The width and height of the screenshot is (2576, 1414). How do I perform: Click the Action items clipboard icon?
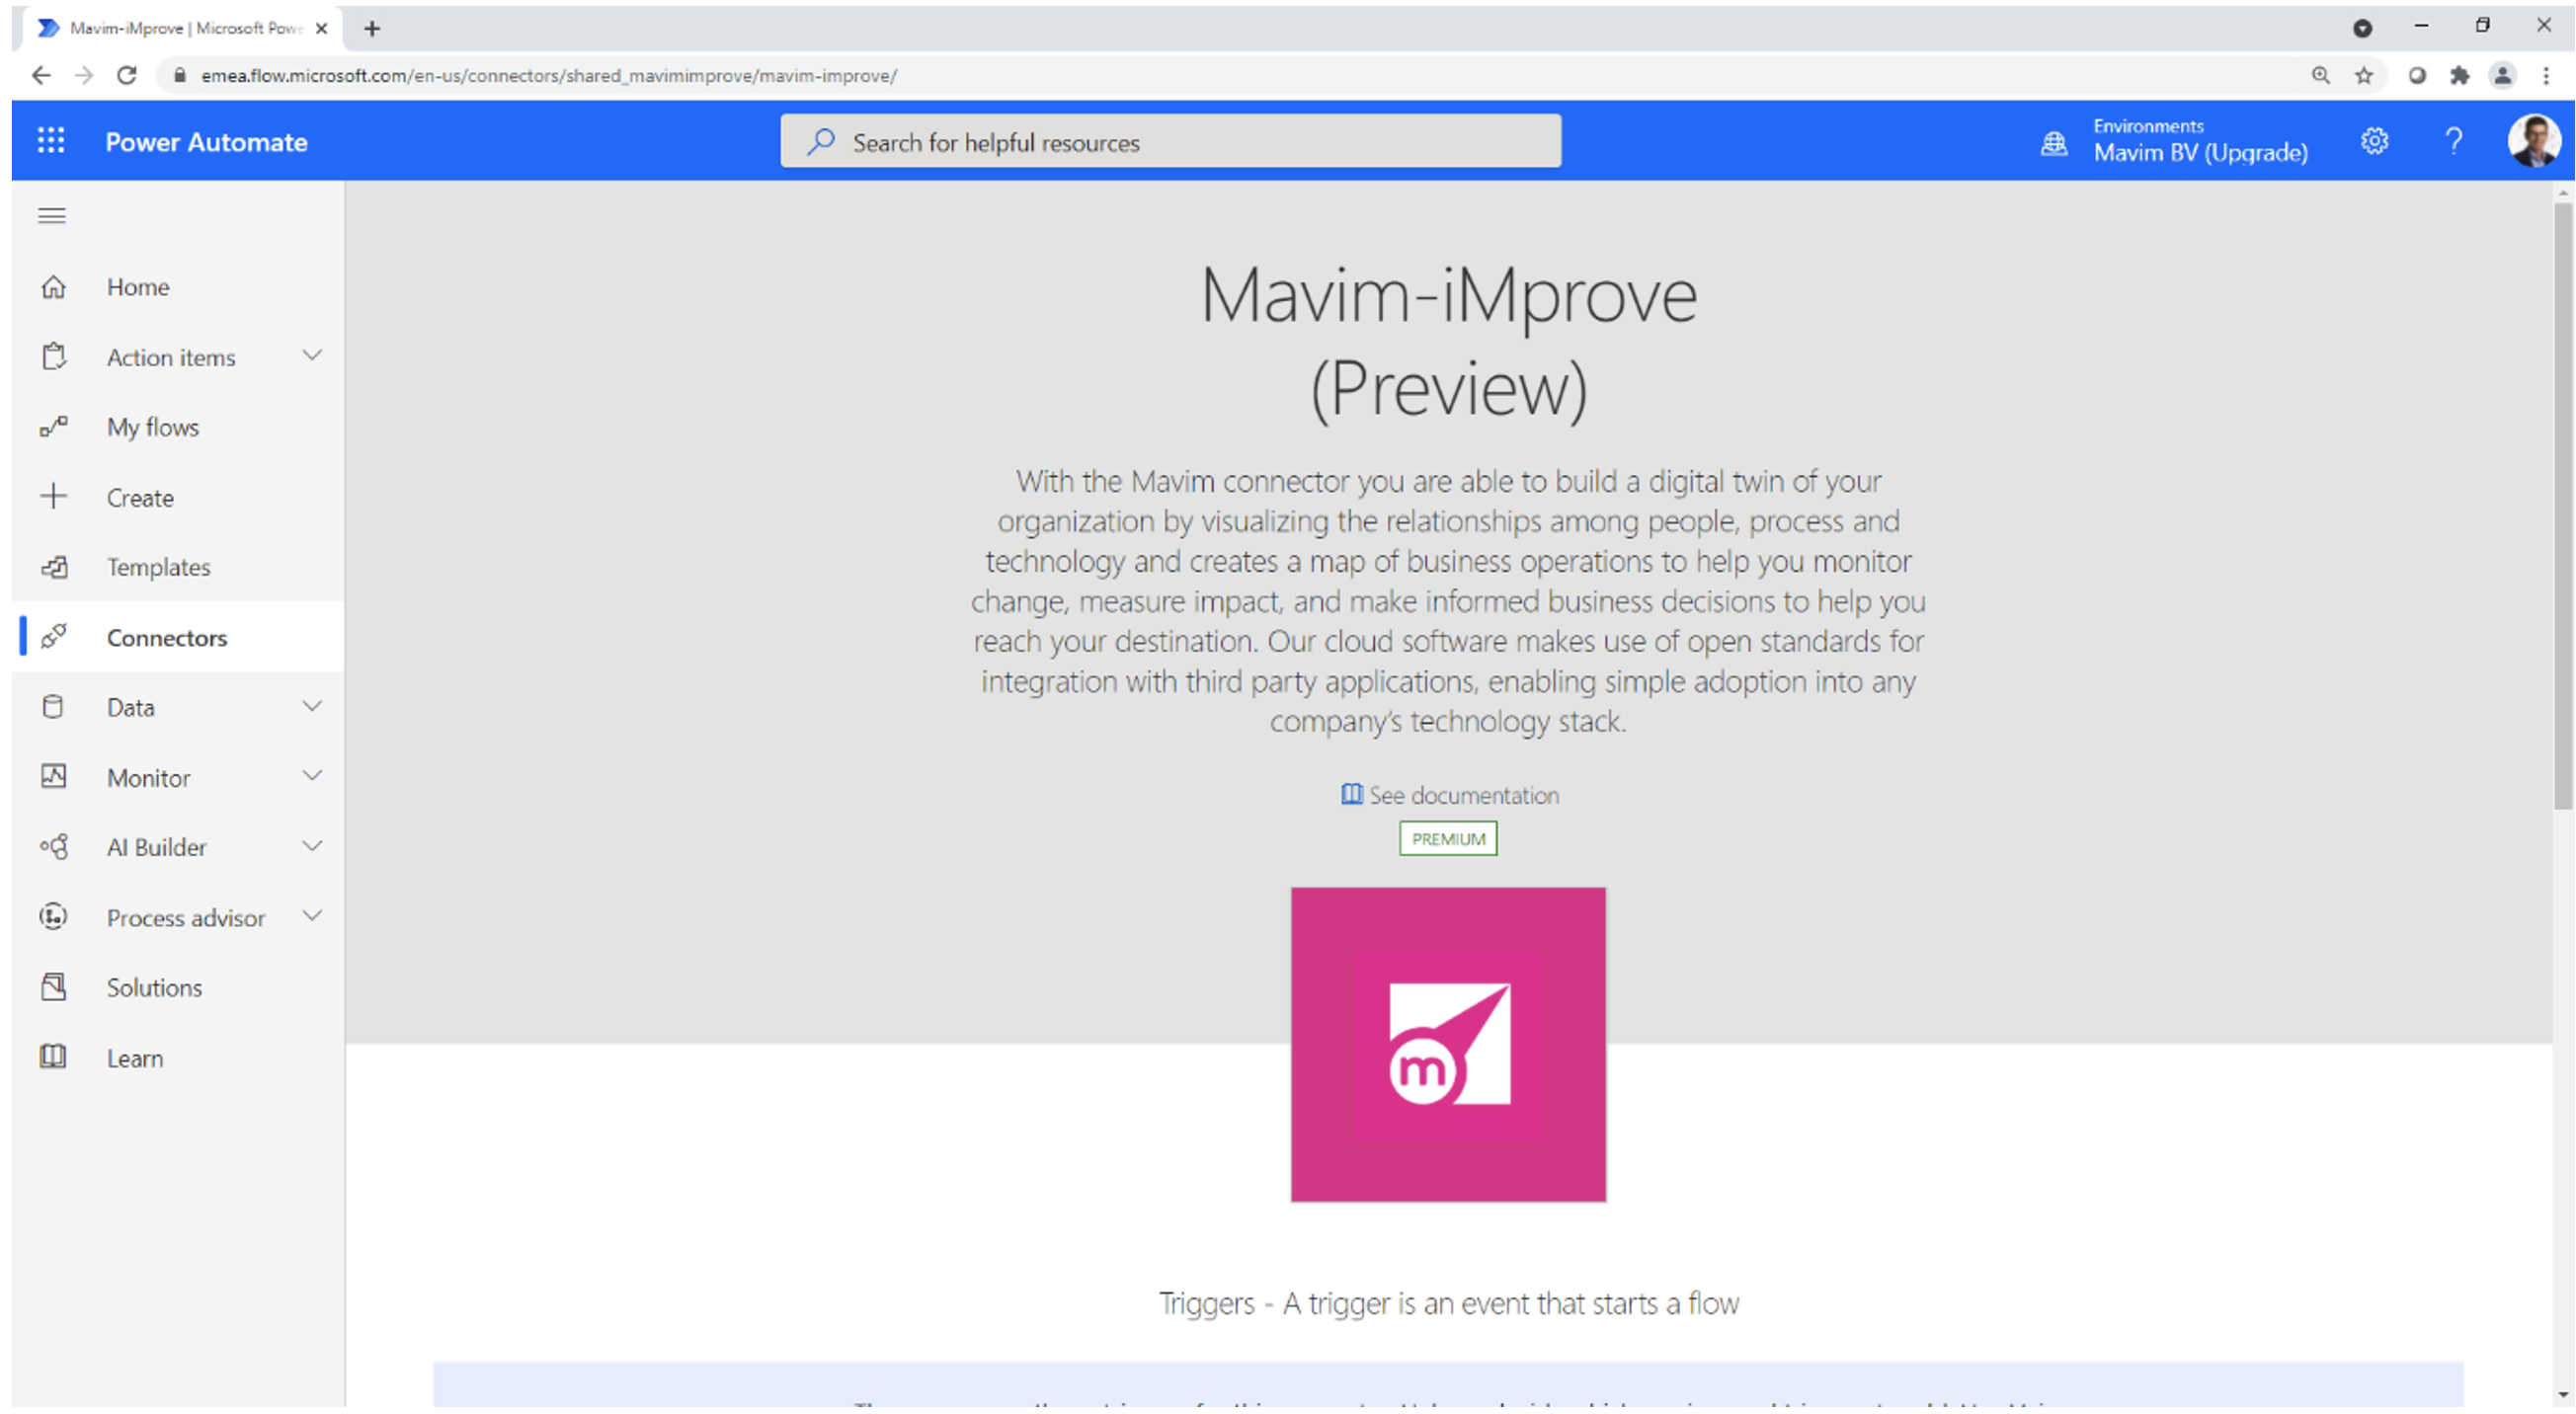click(x=54, y=357)
